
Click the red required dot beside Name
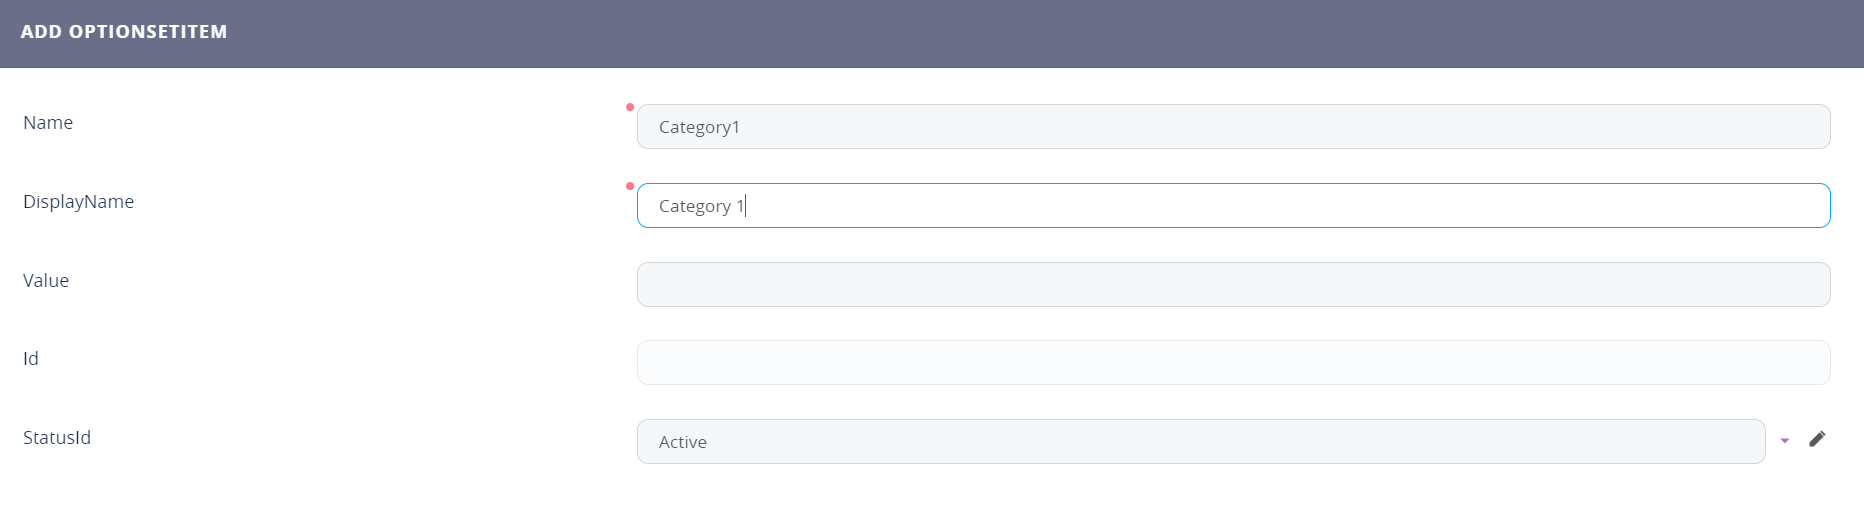(x=630, y=107)
